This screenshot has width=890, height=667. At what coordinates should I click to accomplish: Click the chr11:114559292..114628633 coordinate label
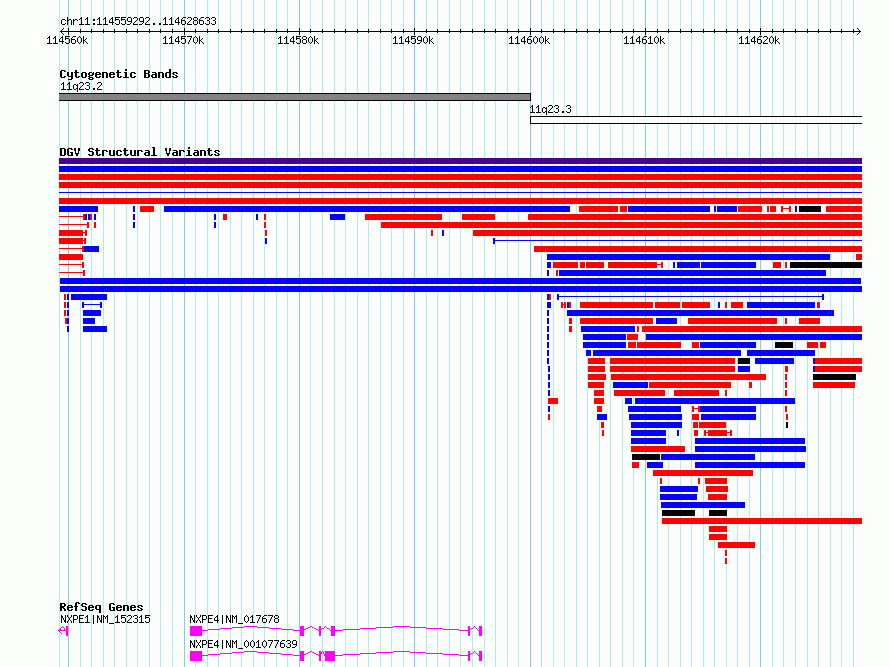tap(138, 21)
